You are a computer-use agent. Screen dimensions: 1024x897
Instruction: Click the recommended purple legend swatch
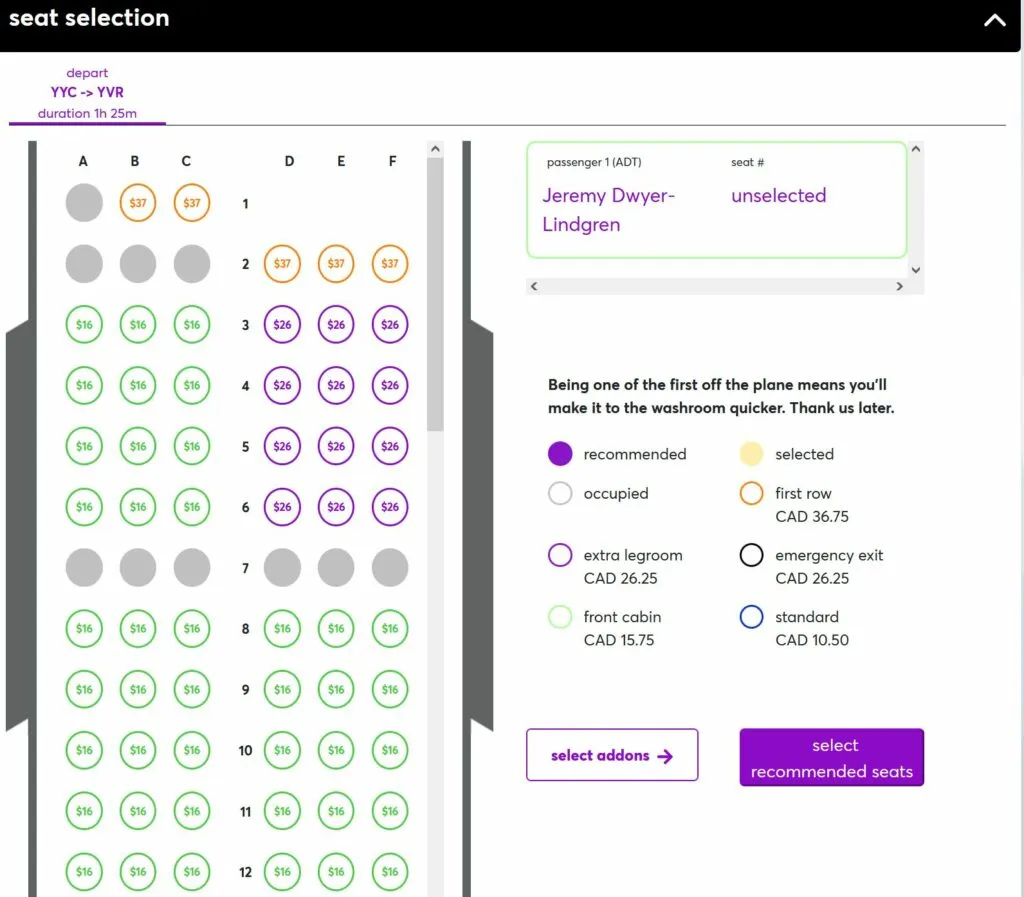pyautogui.click(x=560, y=454)
